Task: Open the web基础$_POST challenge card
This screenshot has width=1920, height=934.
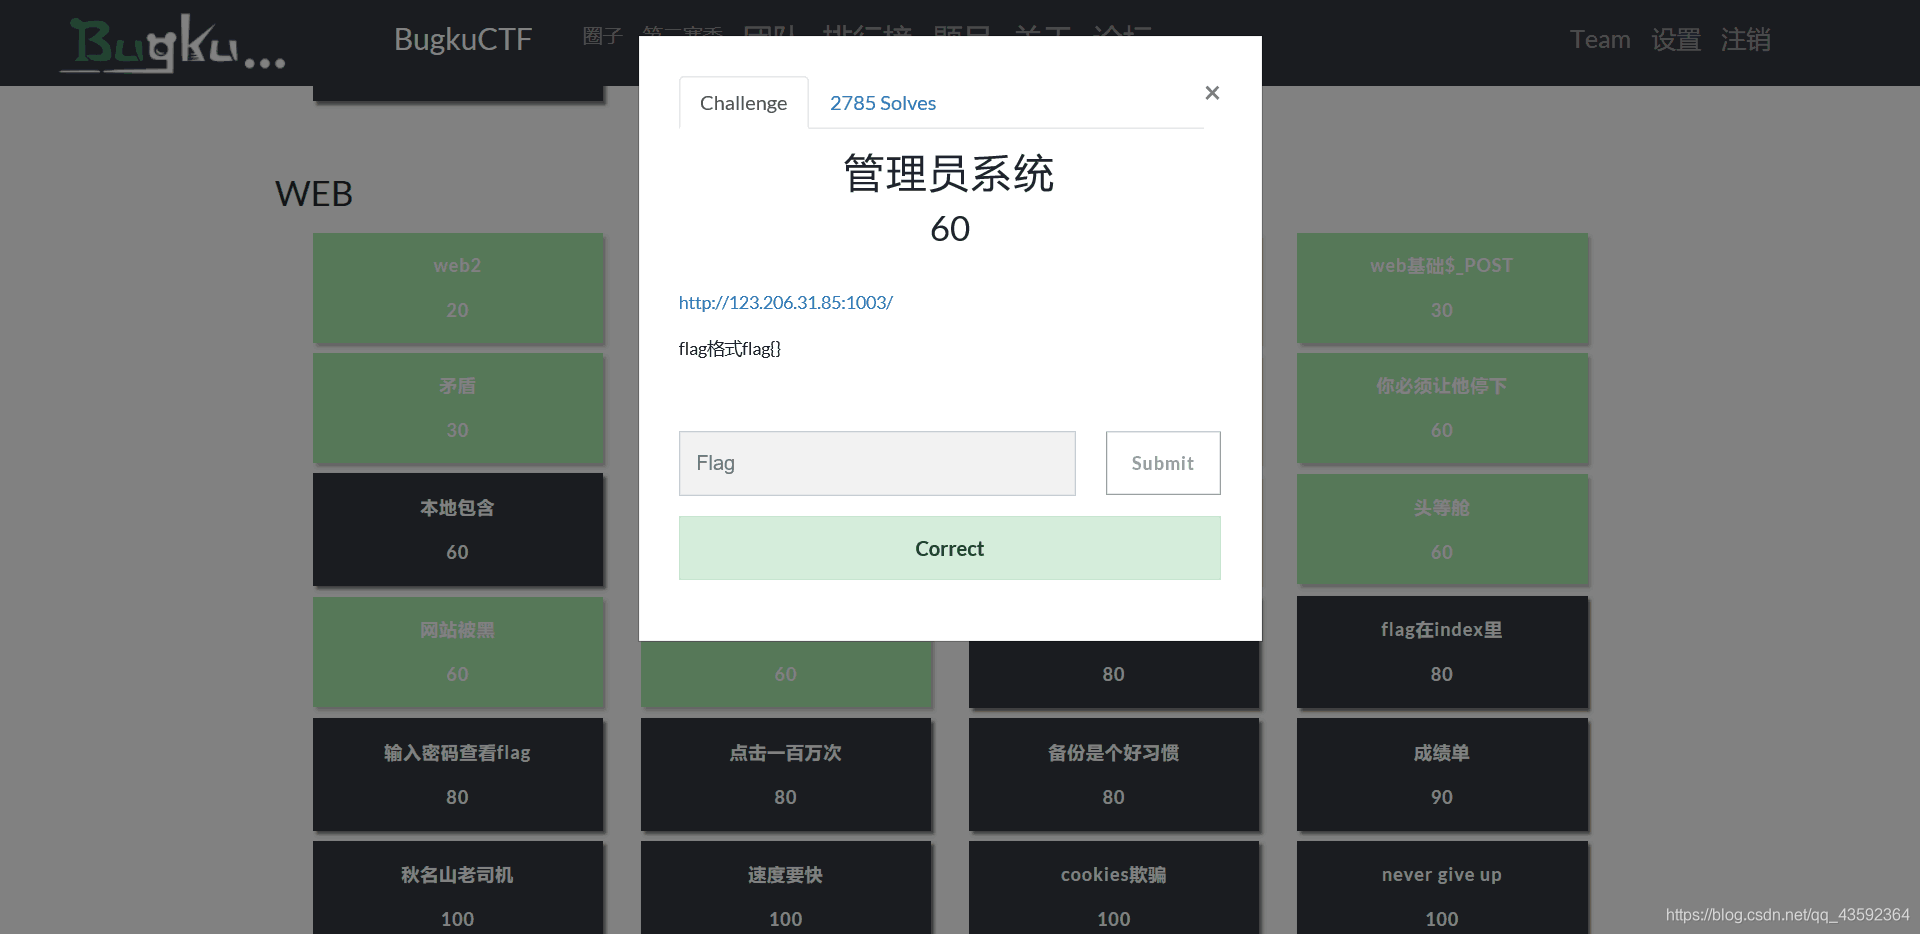Action: (x=1442, y=288)
